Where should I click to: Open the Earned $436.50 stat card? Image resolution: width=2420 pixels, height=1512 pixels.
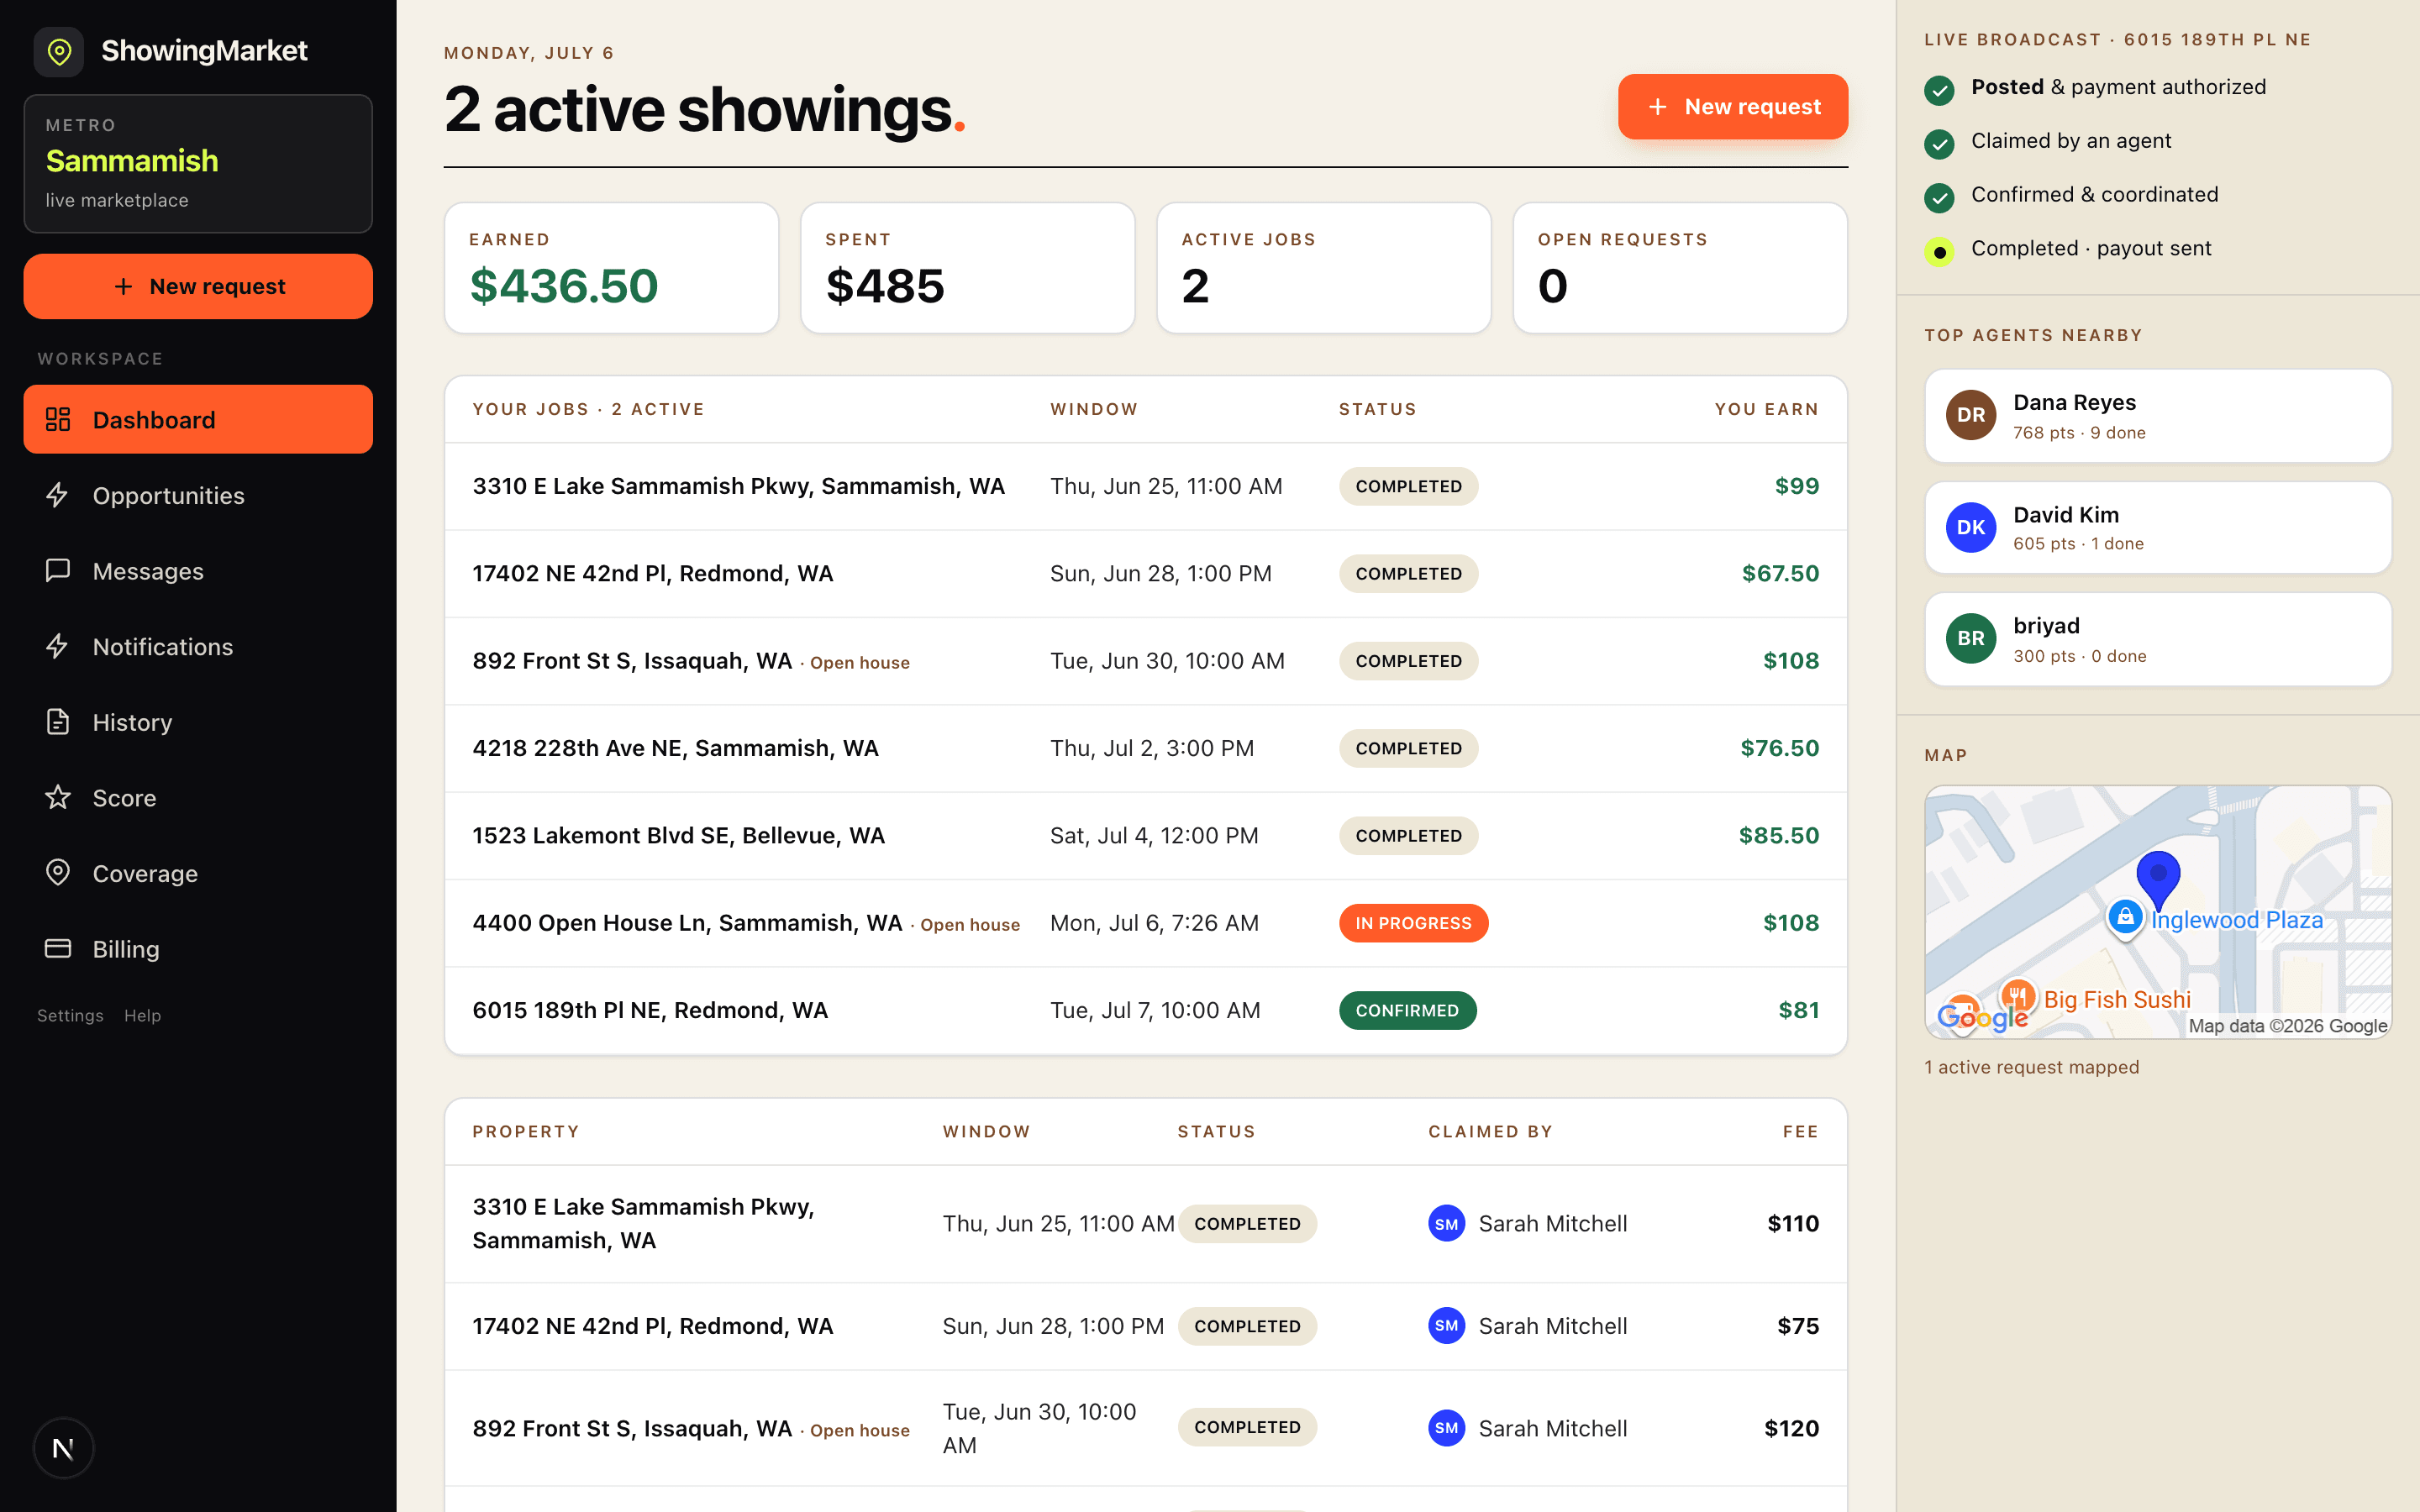point(611,268)
